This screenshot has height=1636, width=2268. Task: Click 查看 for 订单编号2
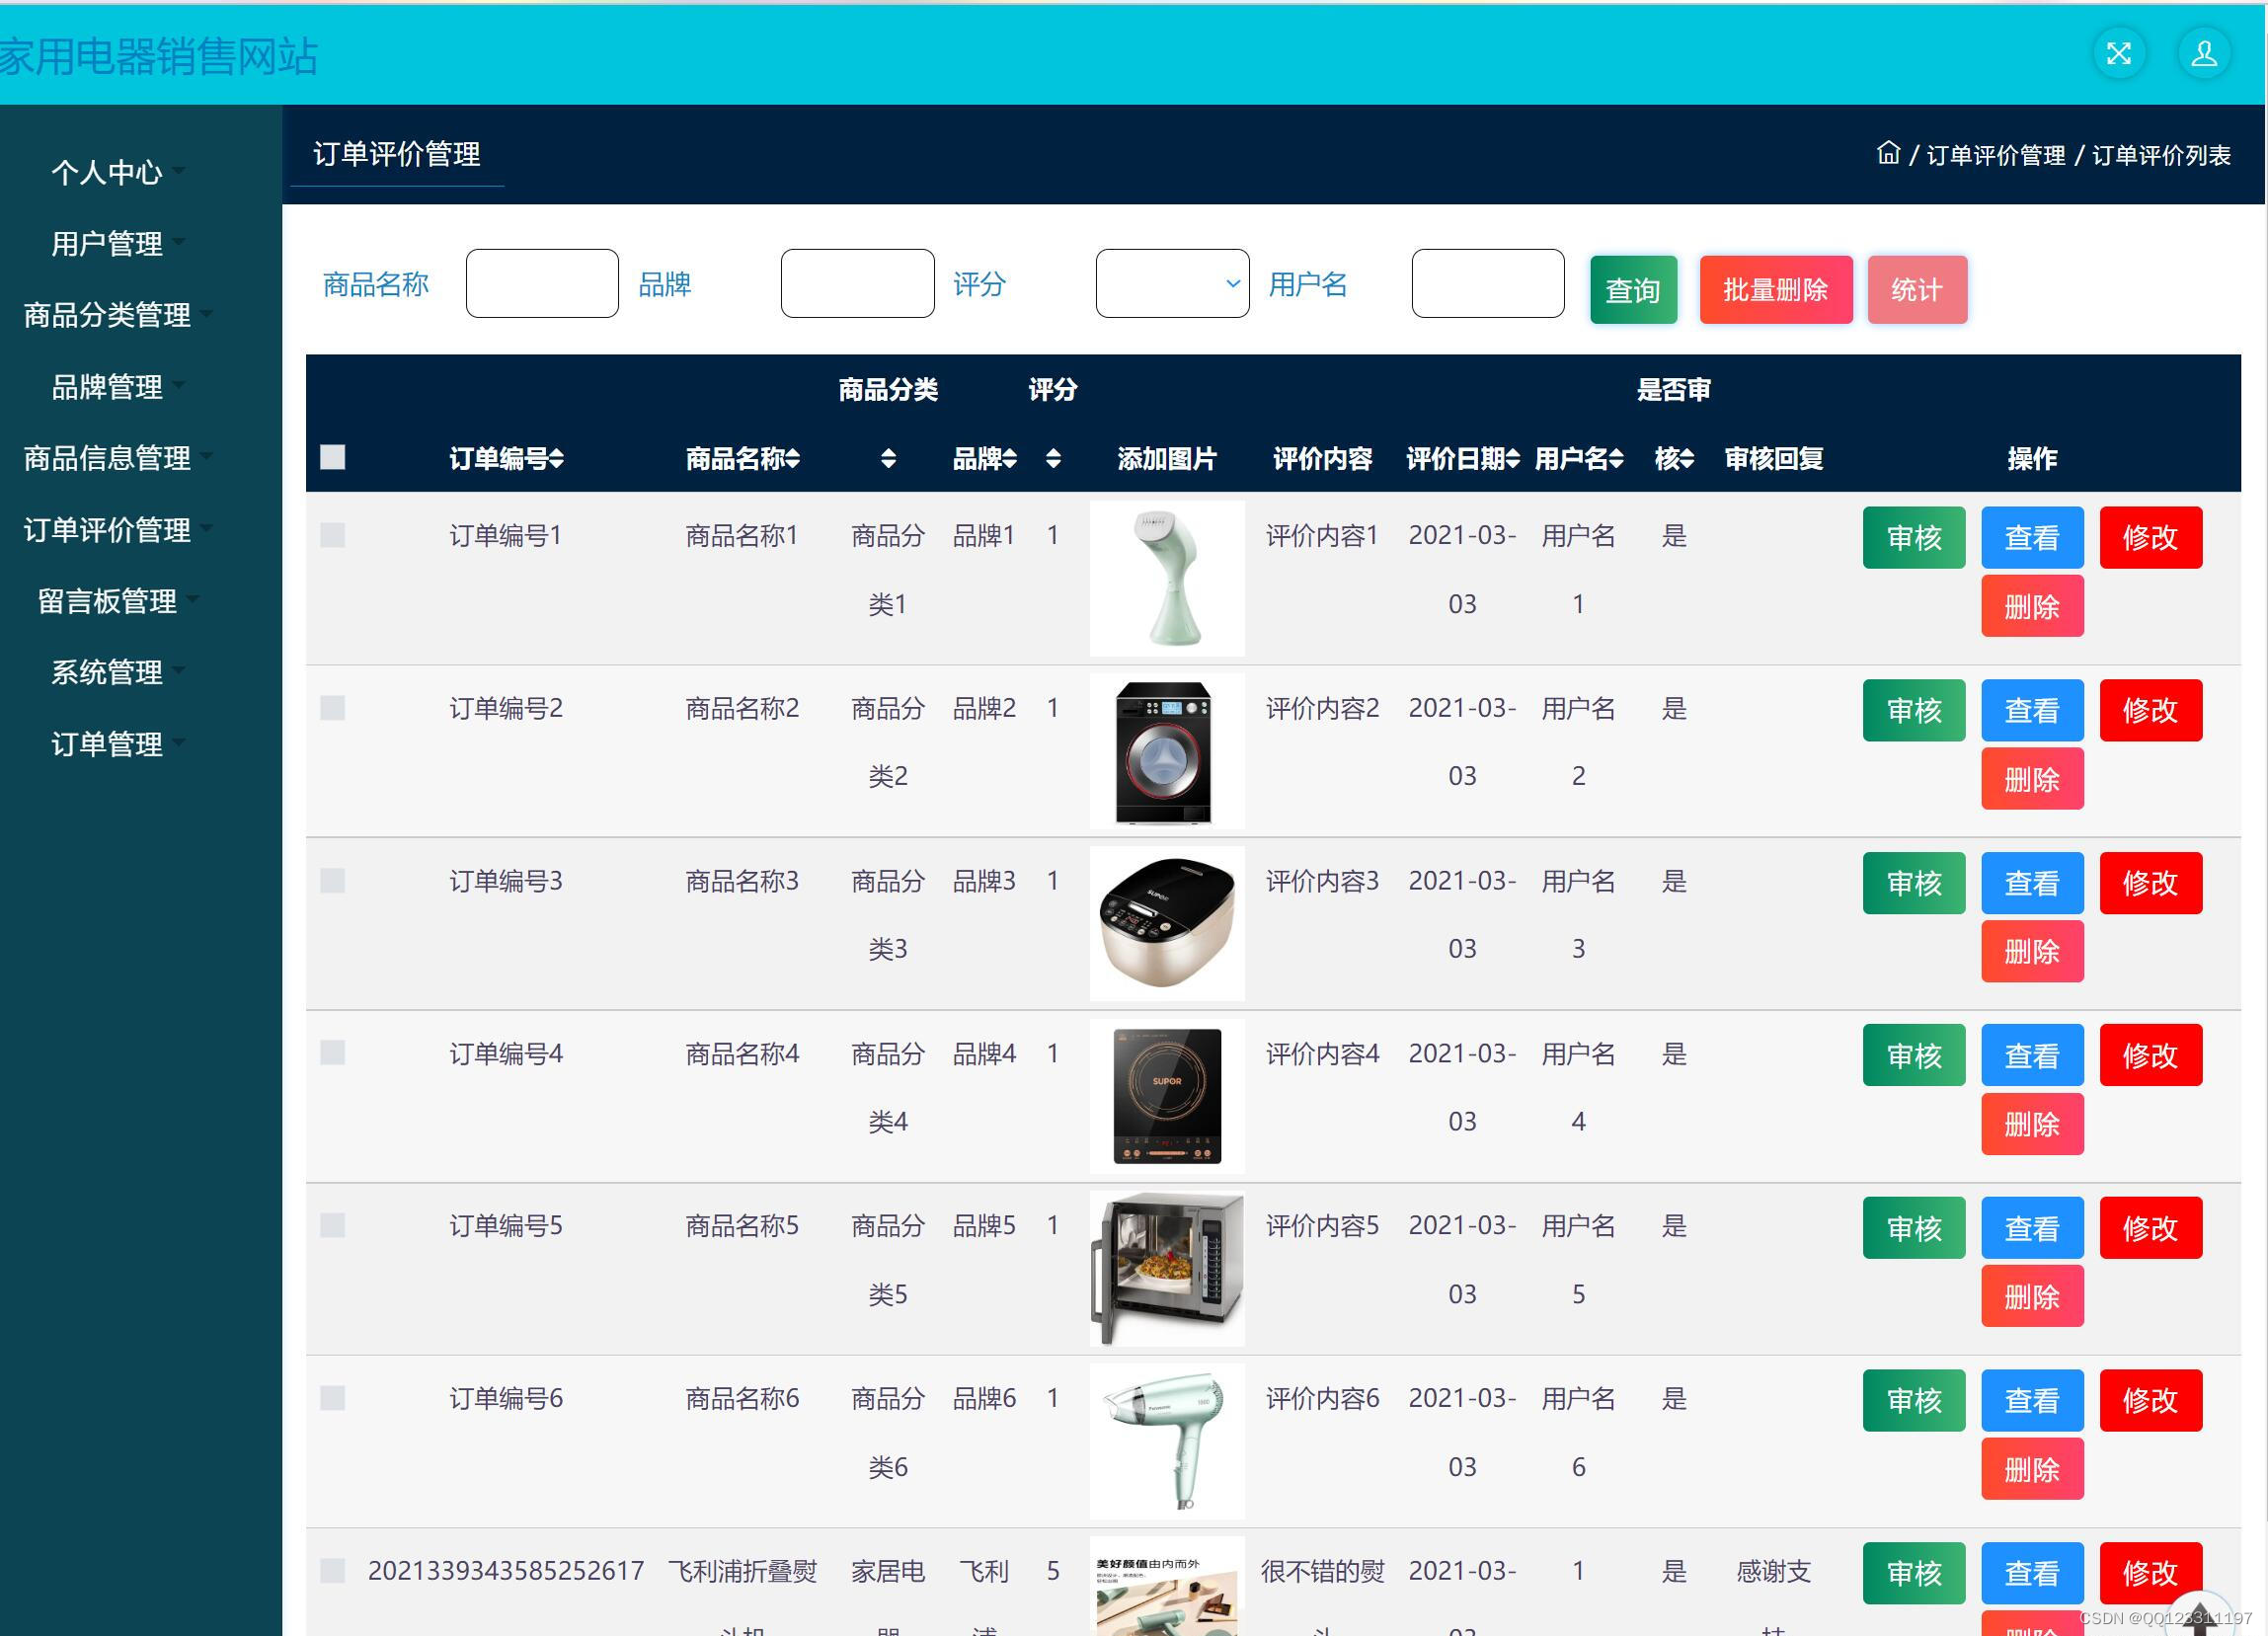[x=2031, y=710]
